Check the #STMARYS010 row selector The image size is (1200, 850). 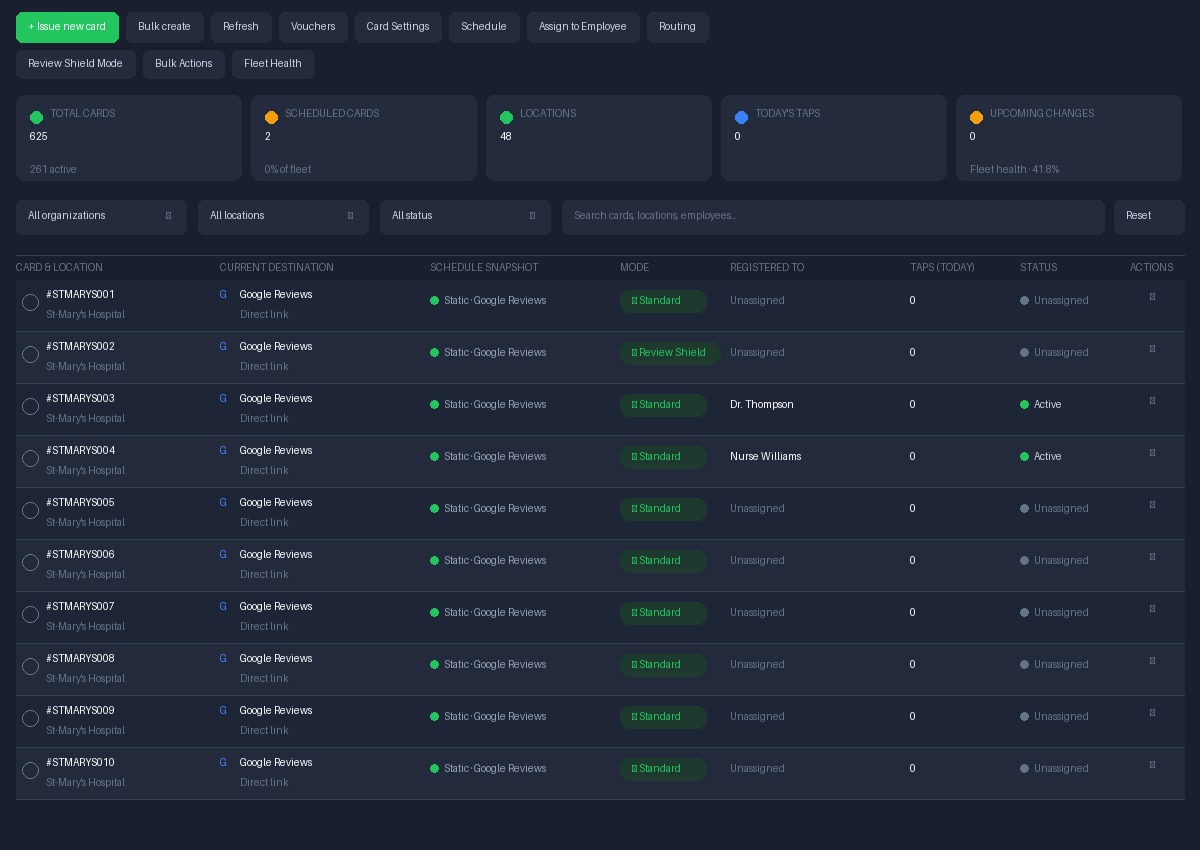30,770
